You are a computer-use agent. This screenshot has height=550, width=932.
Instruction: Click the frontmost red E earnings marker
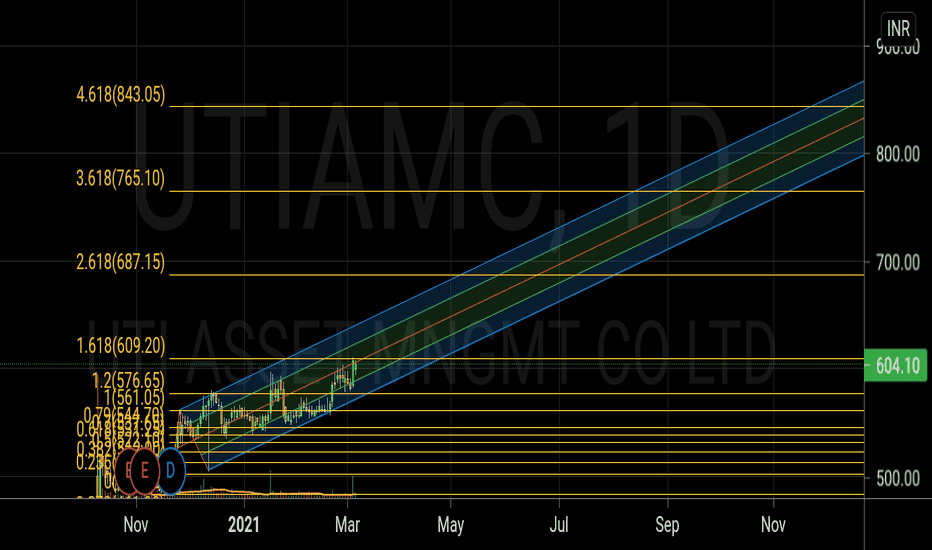point(144,472)
